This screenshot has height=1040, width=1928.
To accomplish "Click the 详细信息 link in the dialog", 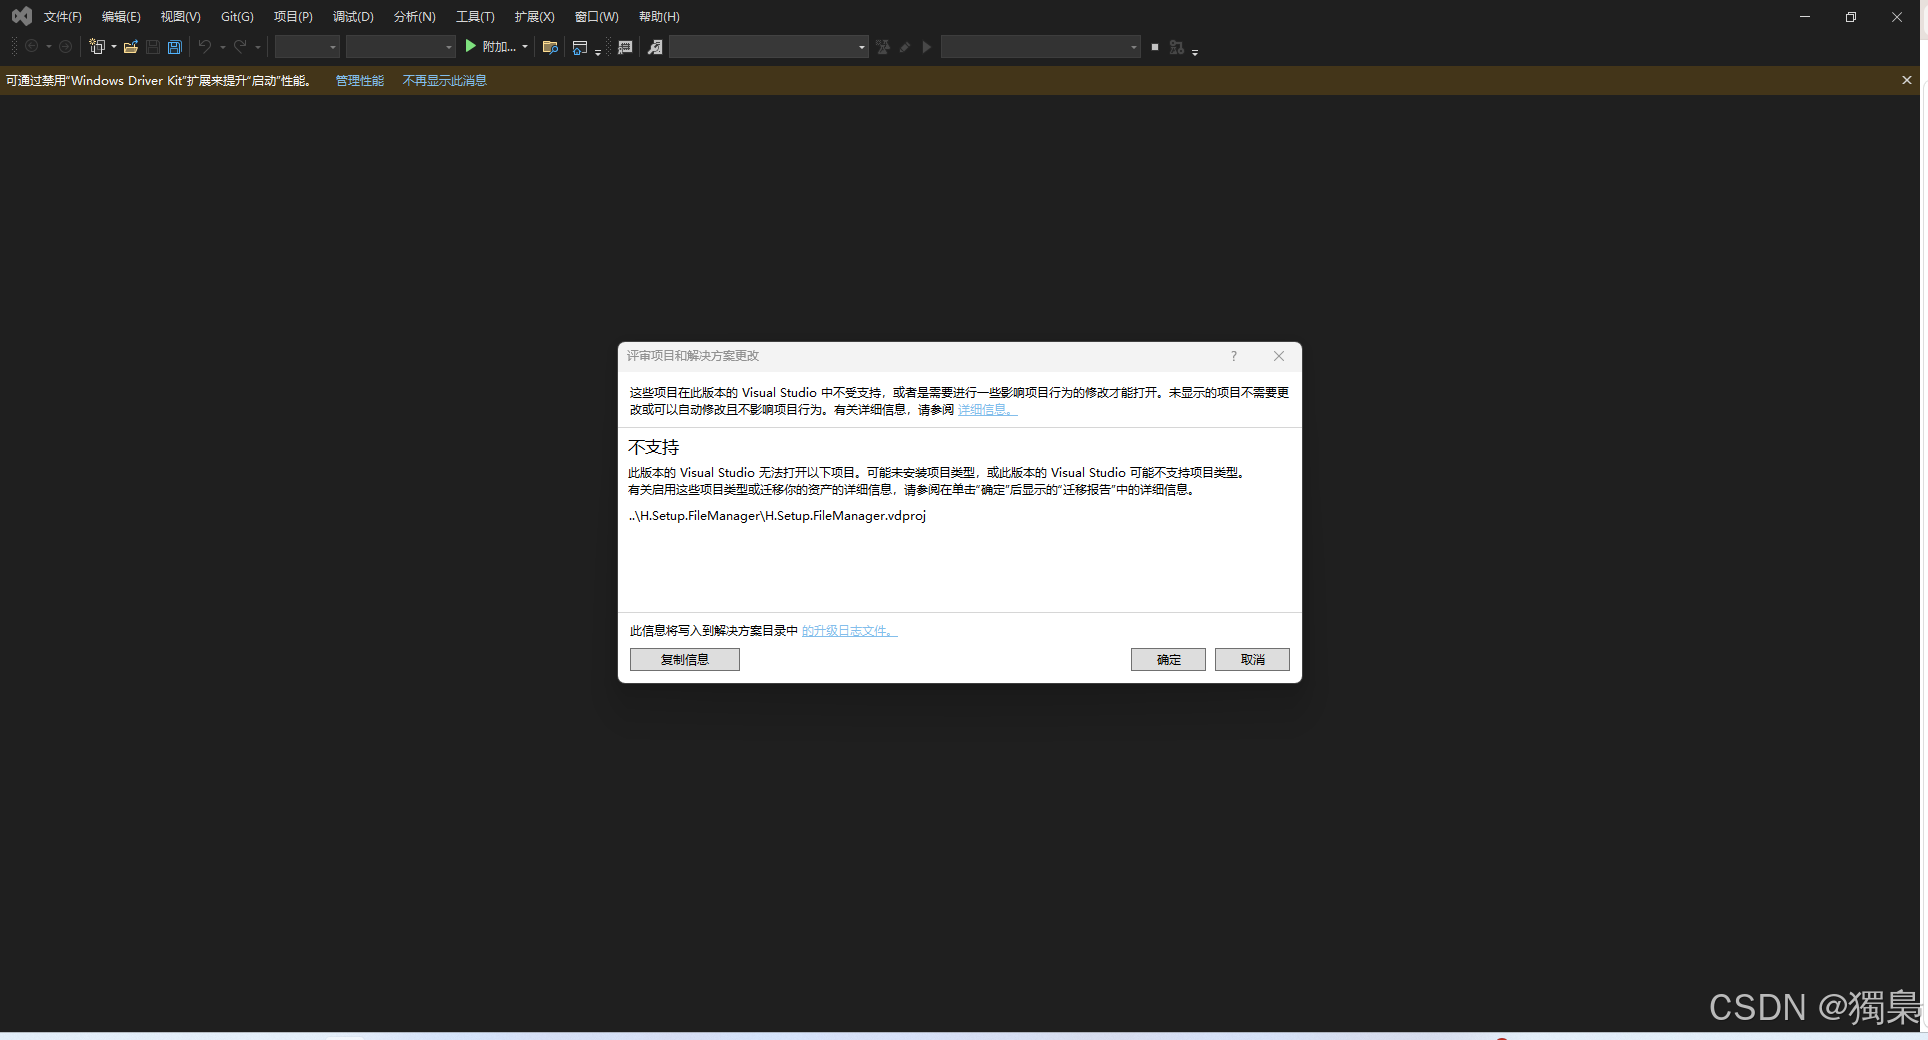I will pos(987,409).
